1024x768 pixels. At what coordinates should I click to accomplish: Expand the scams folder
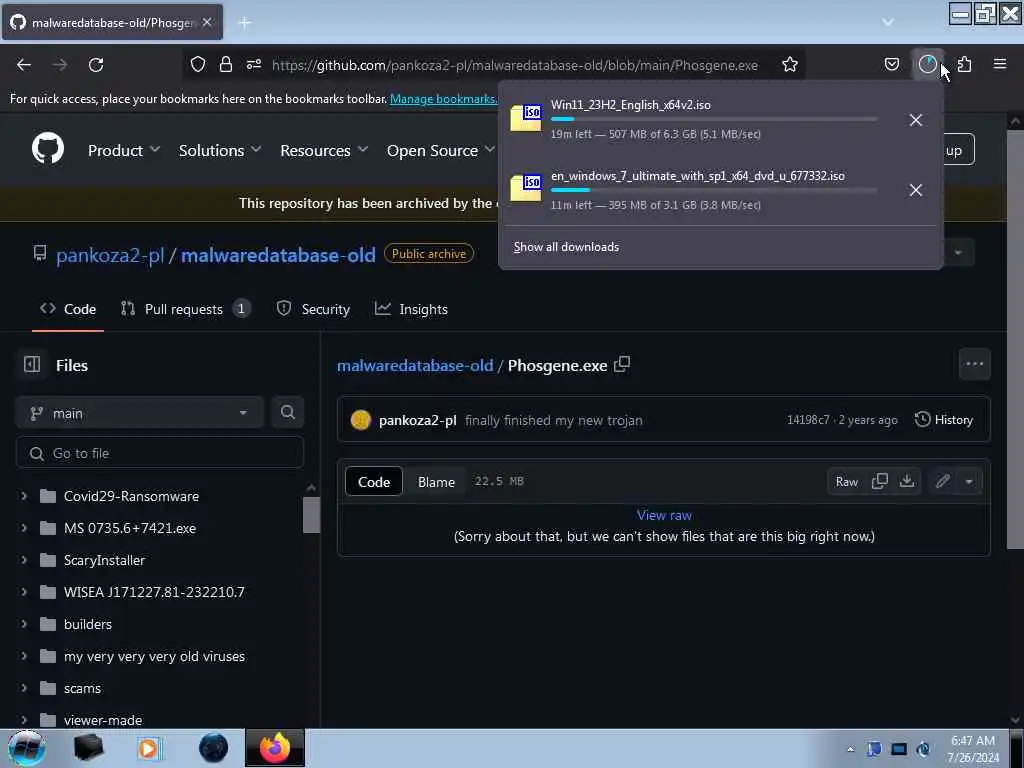(24, 688)
